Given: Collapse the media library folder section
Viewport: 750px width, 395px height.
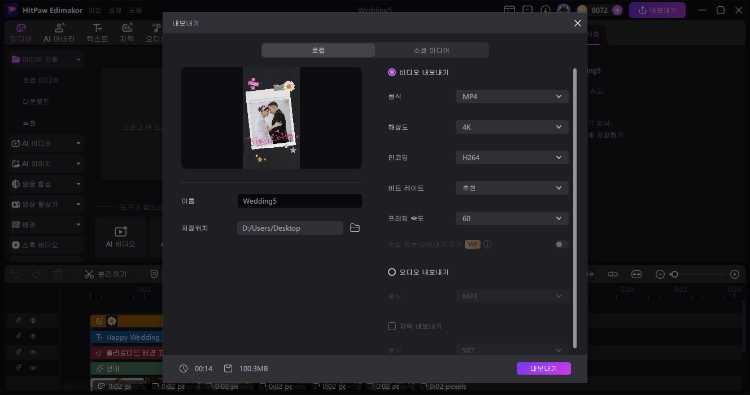Looking at the screenshot, I should [x=46, y=59].
